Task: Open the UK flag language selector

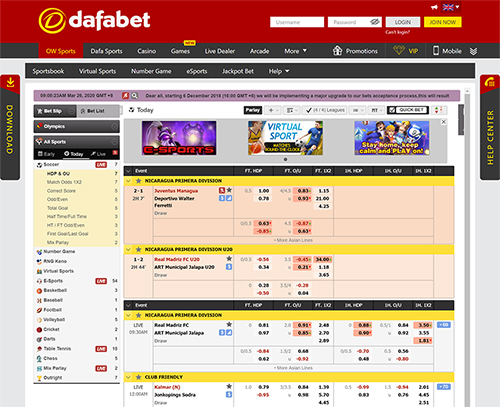Action: (x=451, y=7)
